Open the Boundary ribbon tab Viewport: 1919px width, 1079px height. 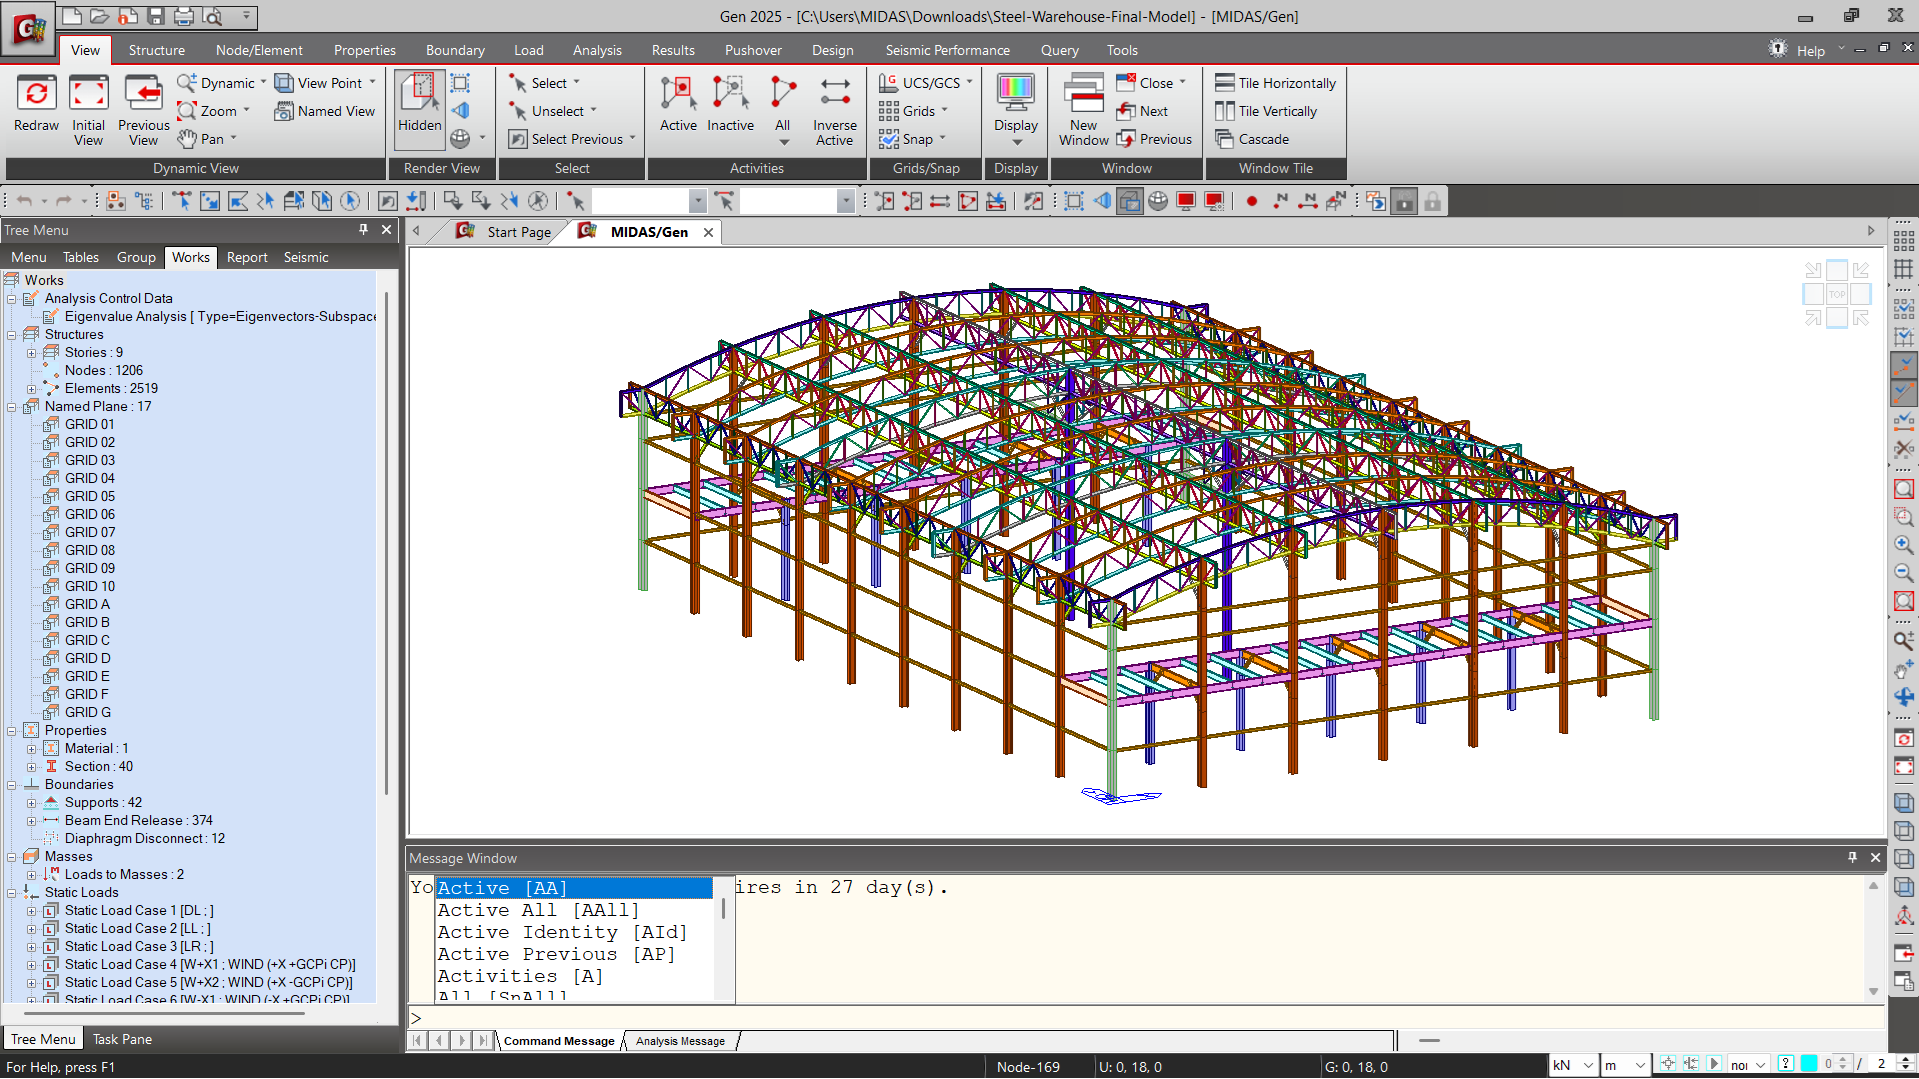click(455, 50)
